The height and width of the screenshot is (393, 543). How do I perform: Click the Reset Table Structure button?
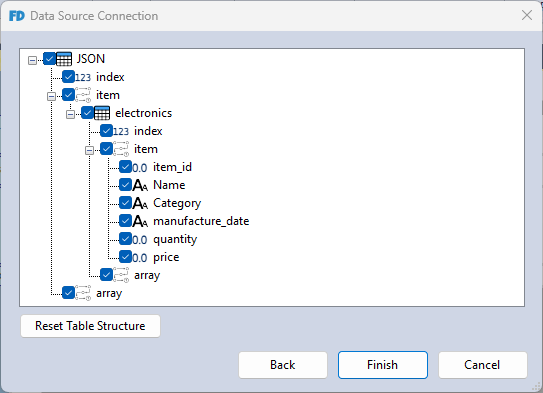90,326
